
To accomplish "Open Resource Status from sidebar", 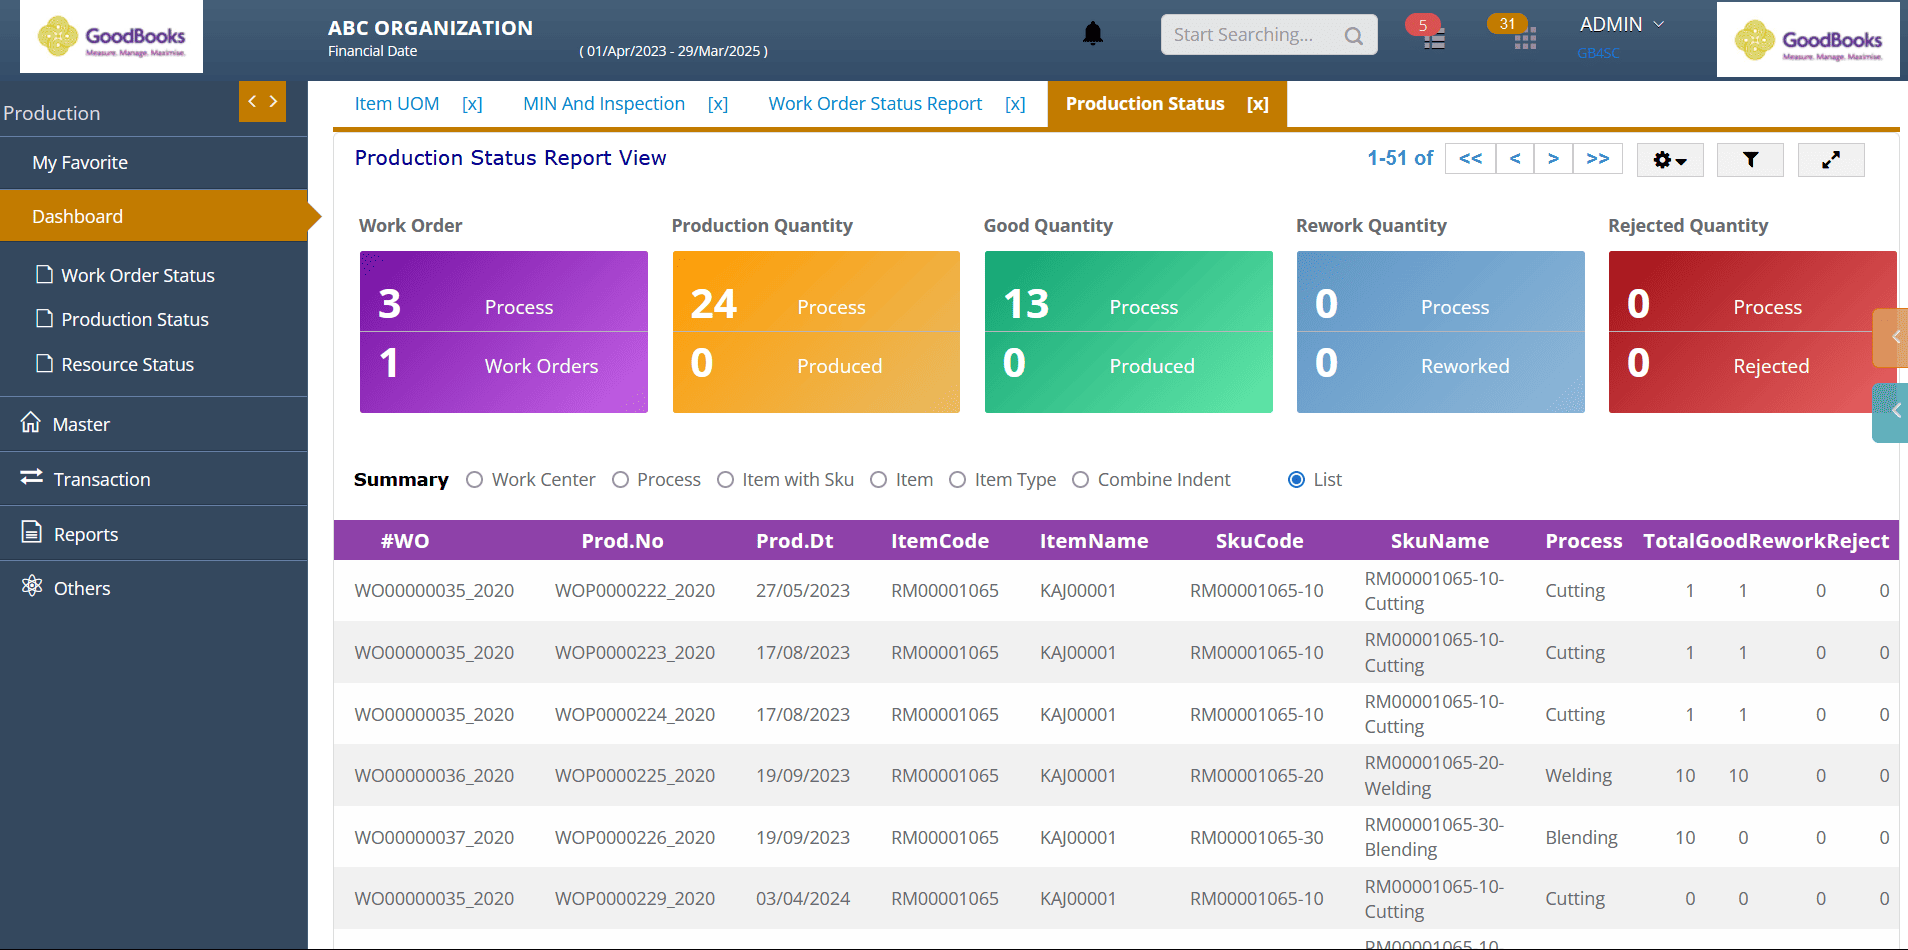I will (127, 365).
